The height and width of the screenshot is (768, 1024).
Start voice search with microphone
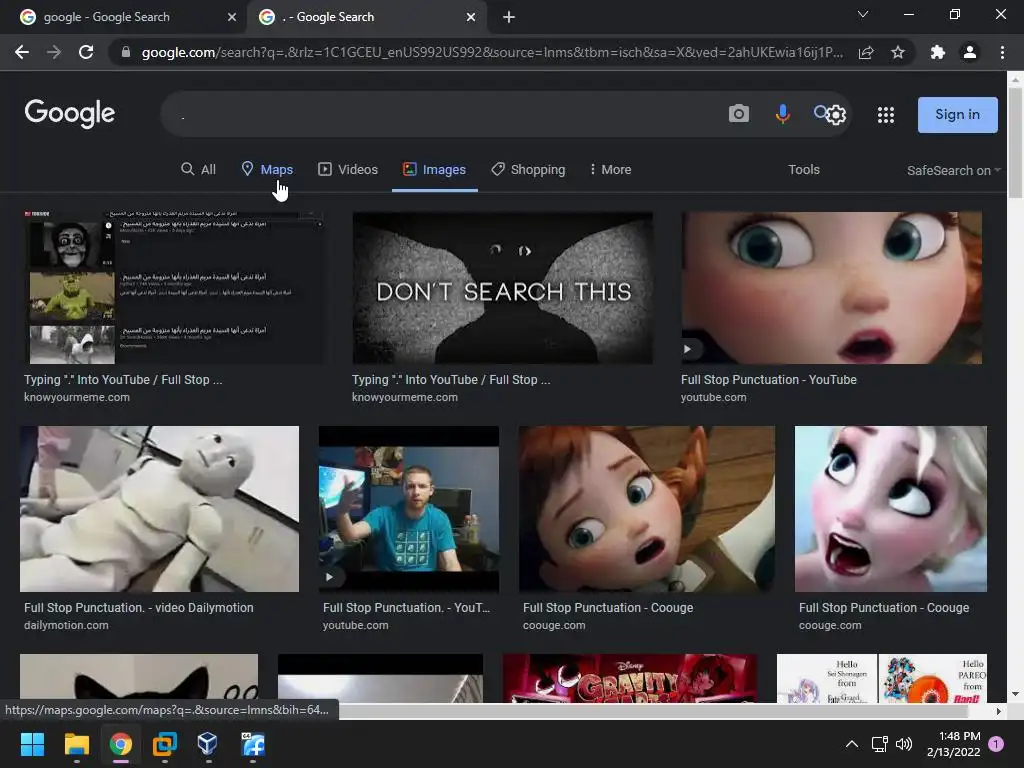(x=782, y=114)
